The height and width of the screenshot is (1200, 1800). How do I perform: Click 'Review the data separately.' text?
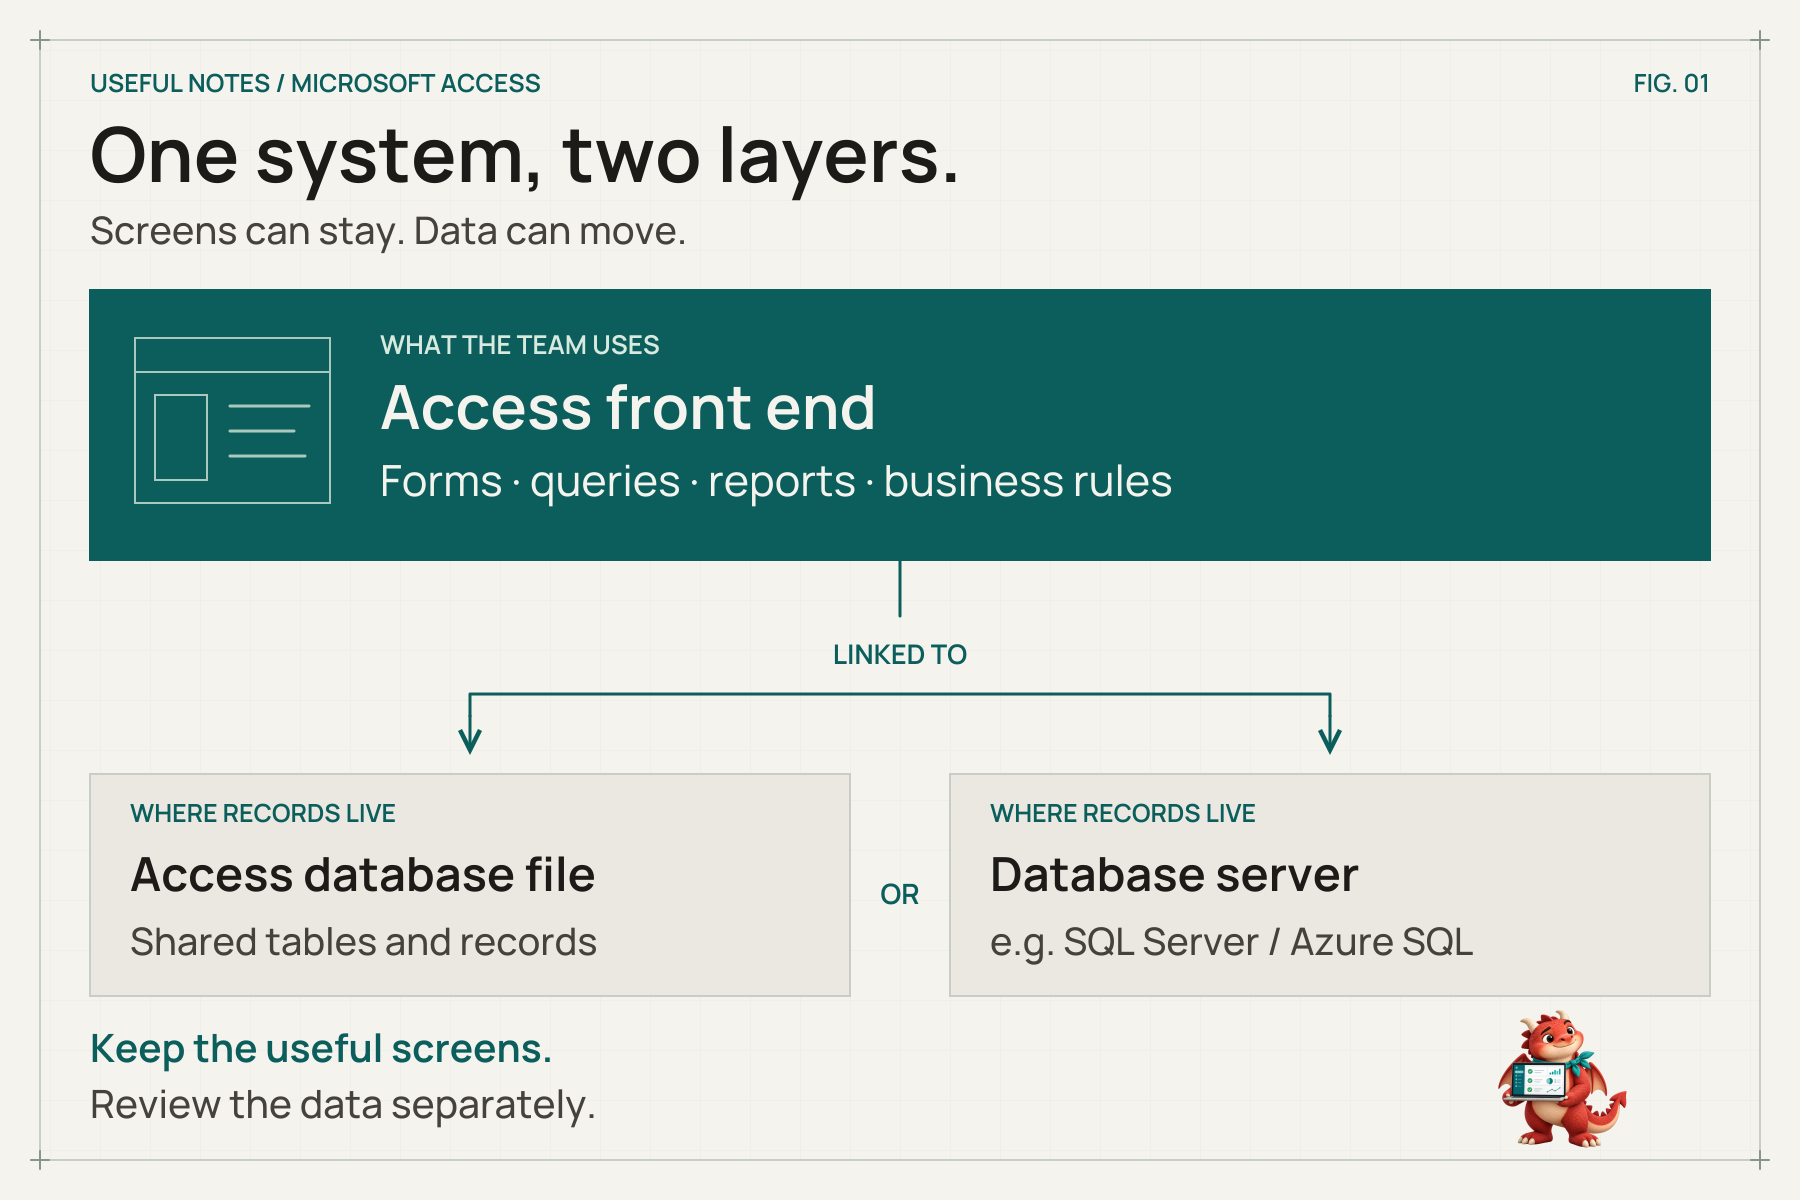pyautogui.click(x=343, y=1105)
